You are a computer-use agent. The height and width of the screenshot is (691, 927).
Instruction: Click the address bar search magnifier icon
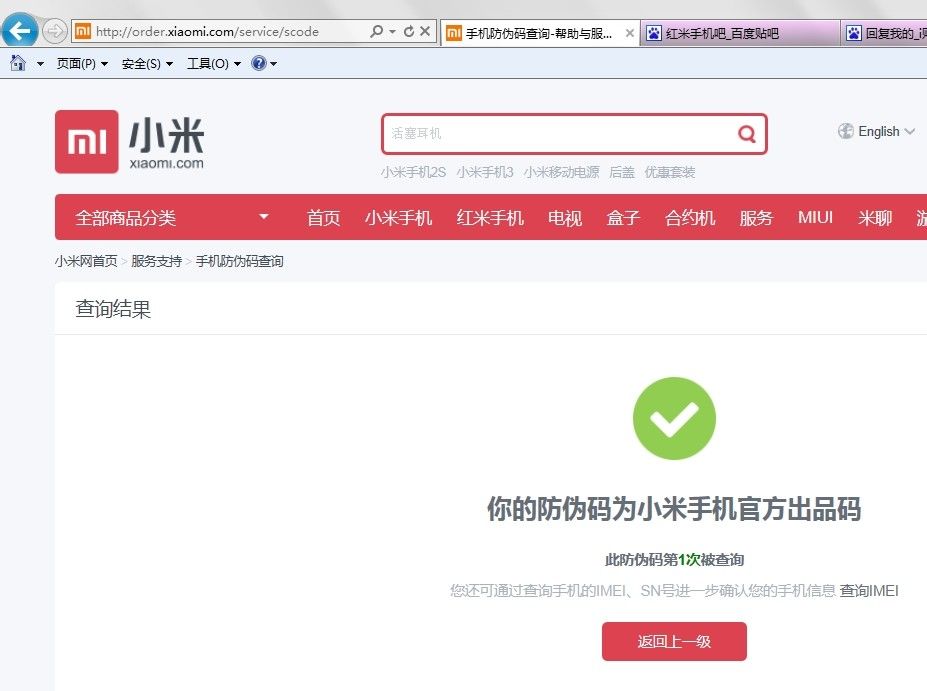point(376,31)
